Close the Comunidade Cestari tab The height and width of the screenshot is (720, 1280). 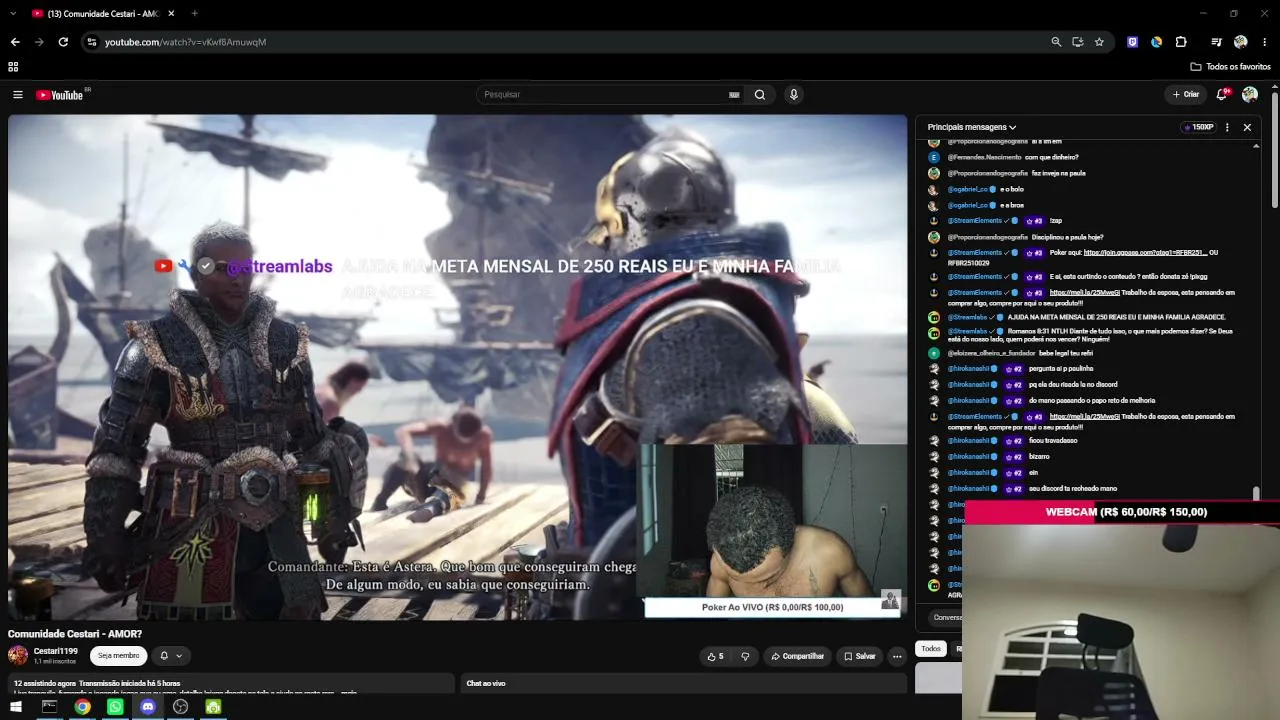click(171, 13)
